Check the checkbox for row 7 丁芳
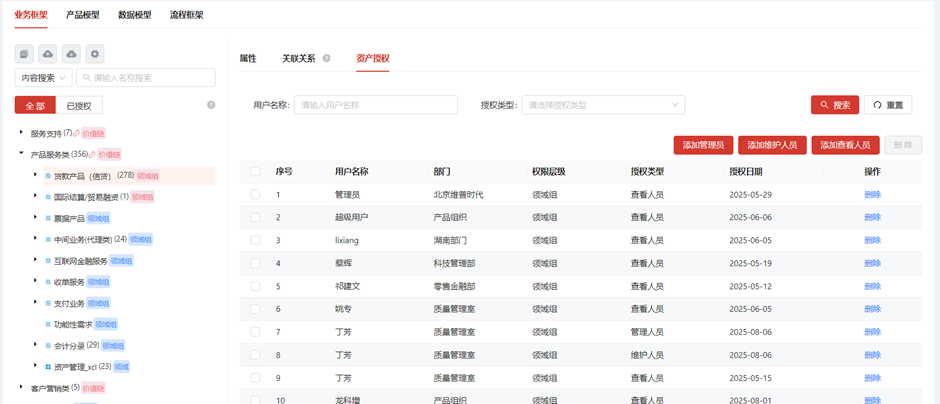940x404 pixels. point(255,332)
